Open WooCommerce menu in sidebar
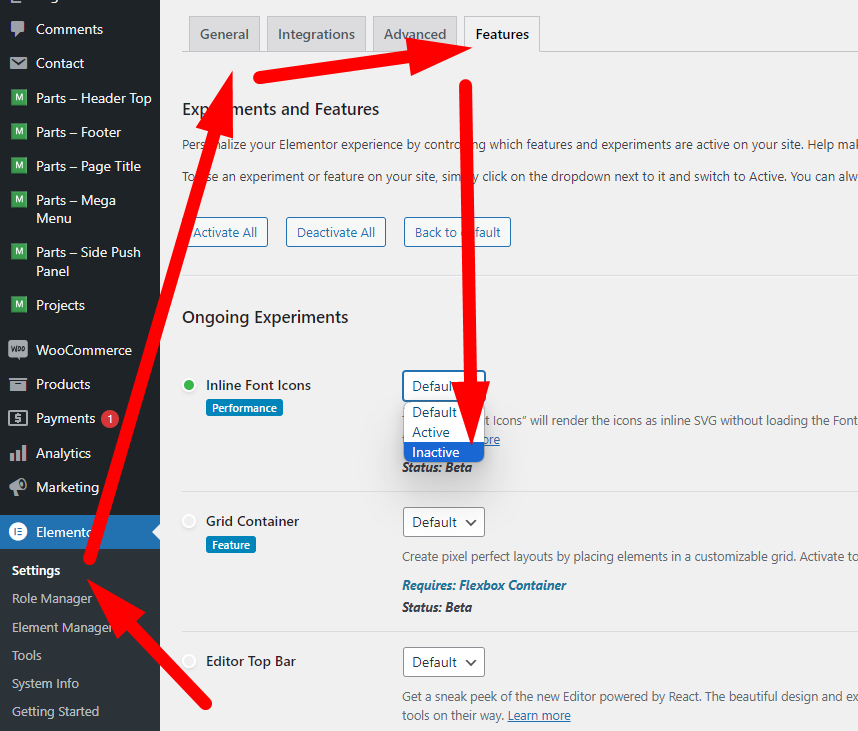The height and width of the screenshot is (731, 858). [84, 350]
